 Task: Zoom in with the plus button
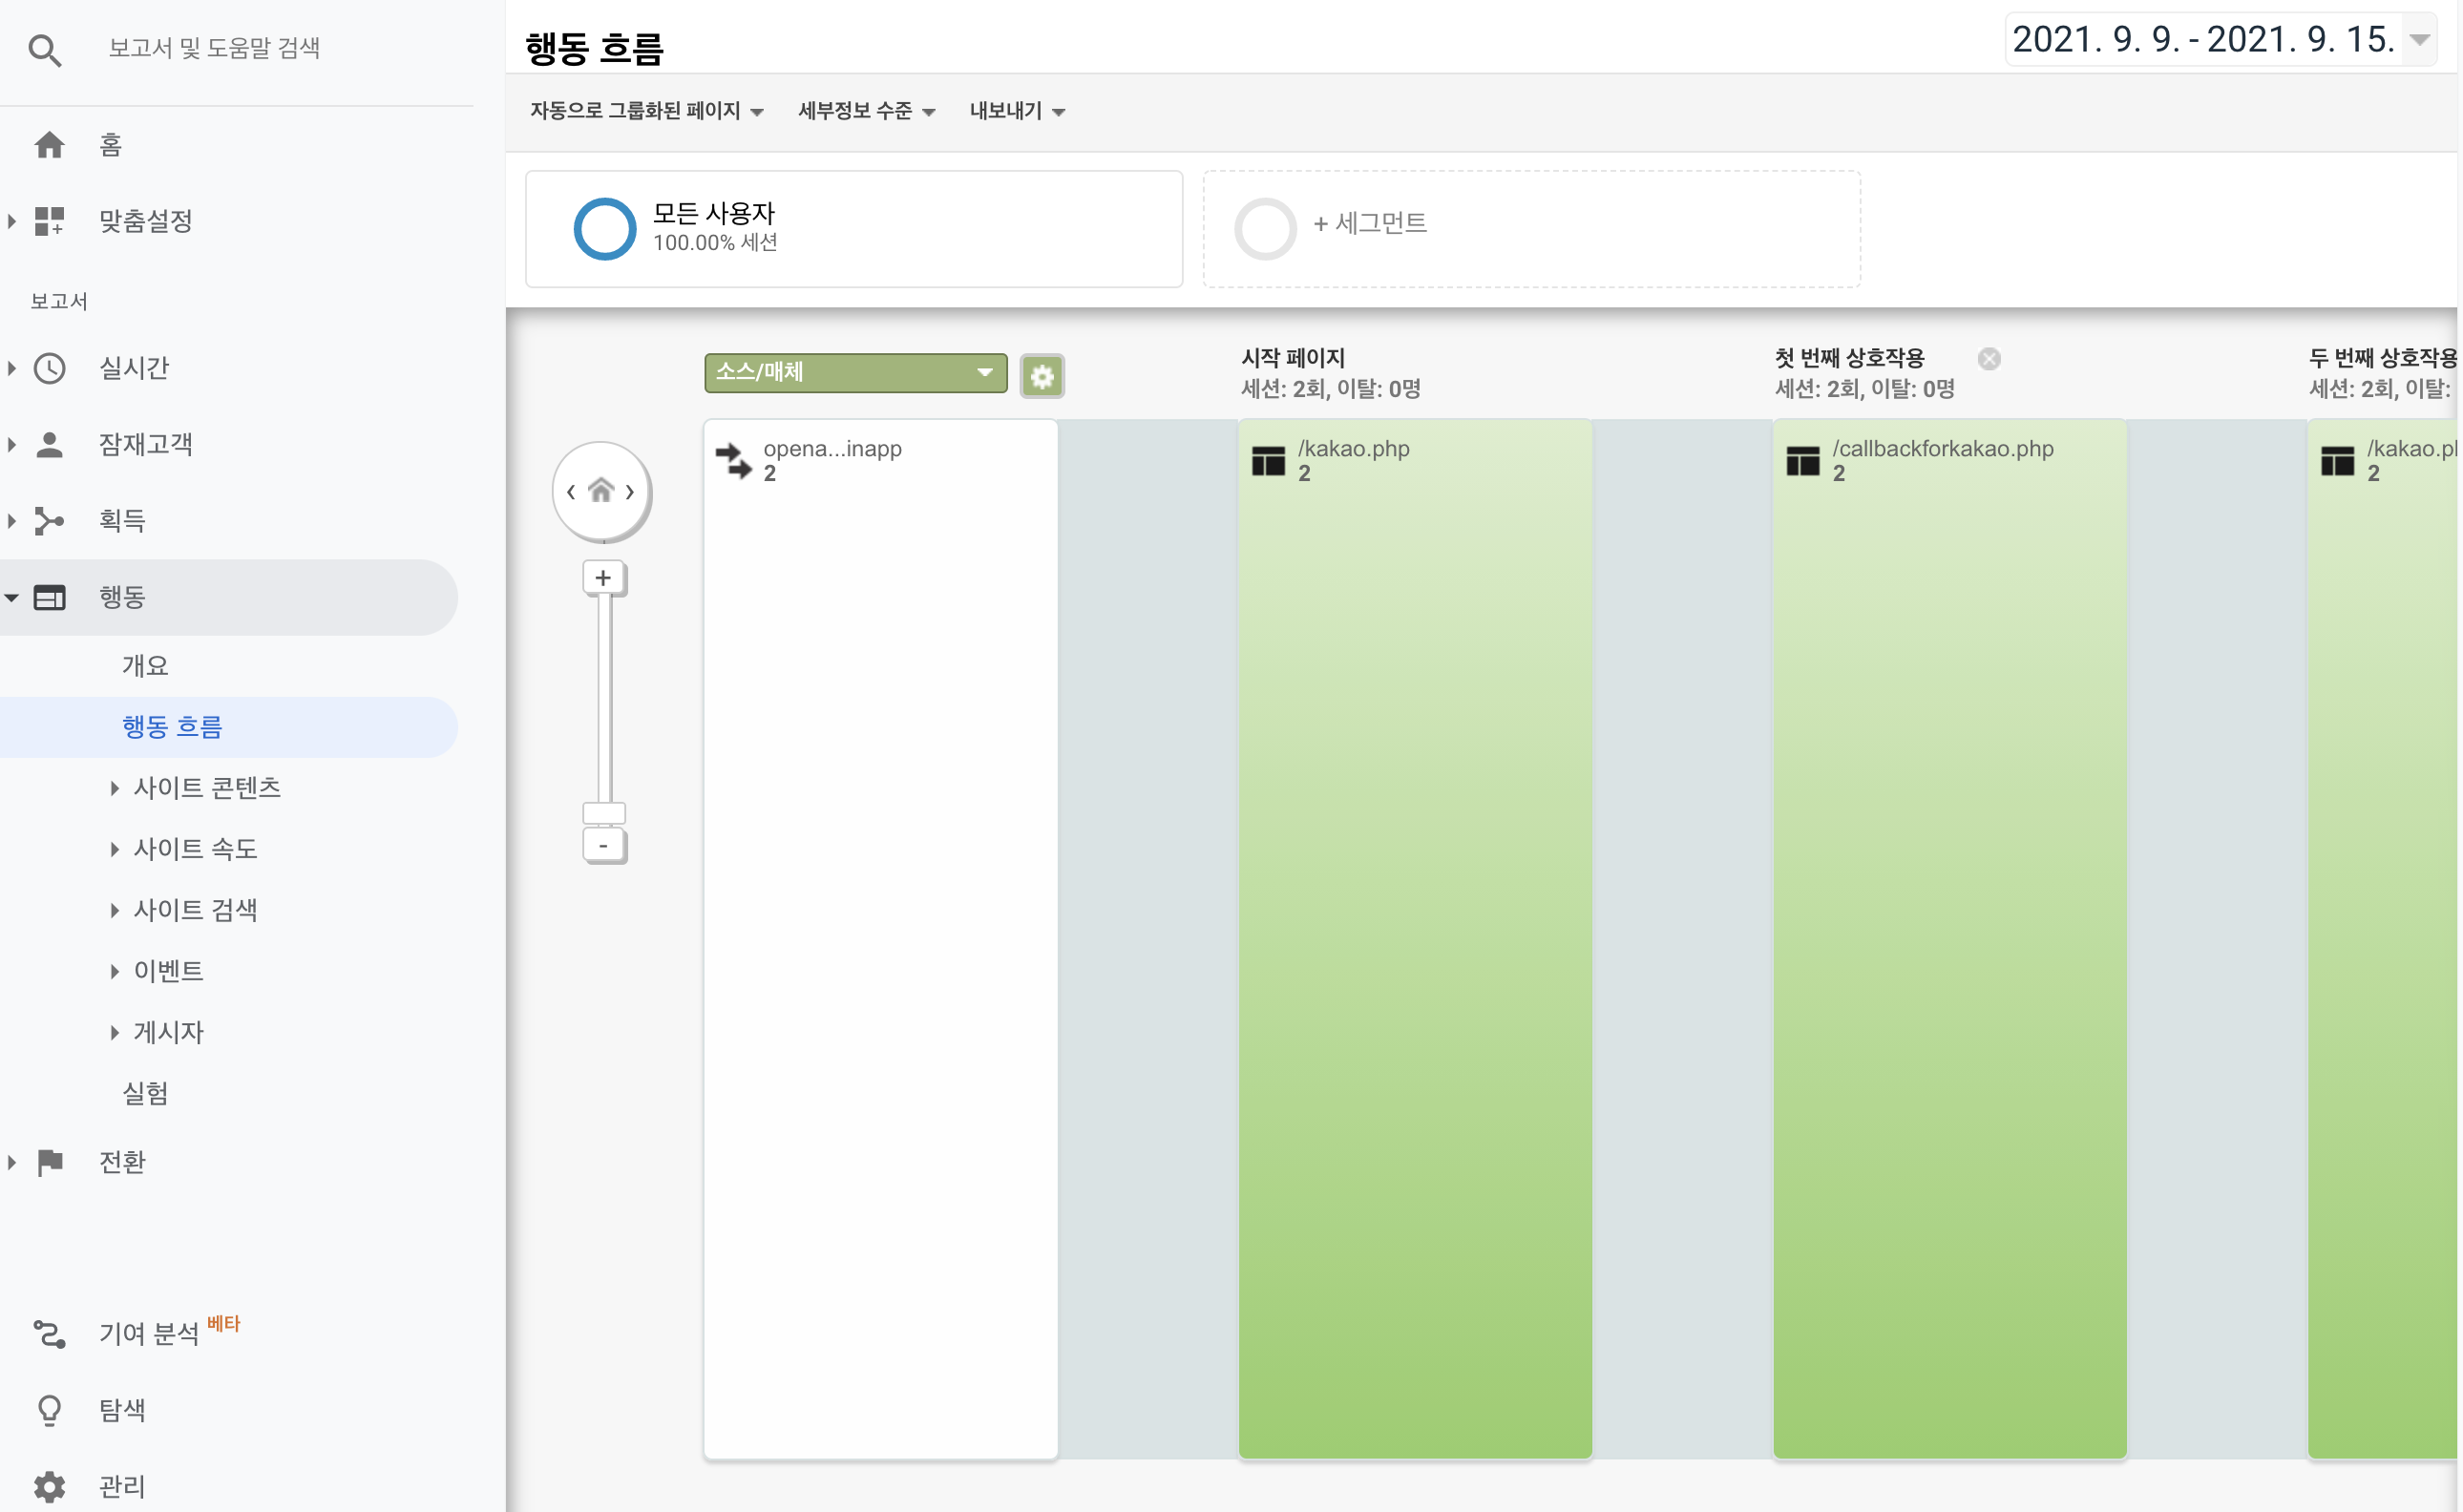[x=603, y=577]
